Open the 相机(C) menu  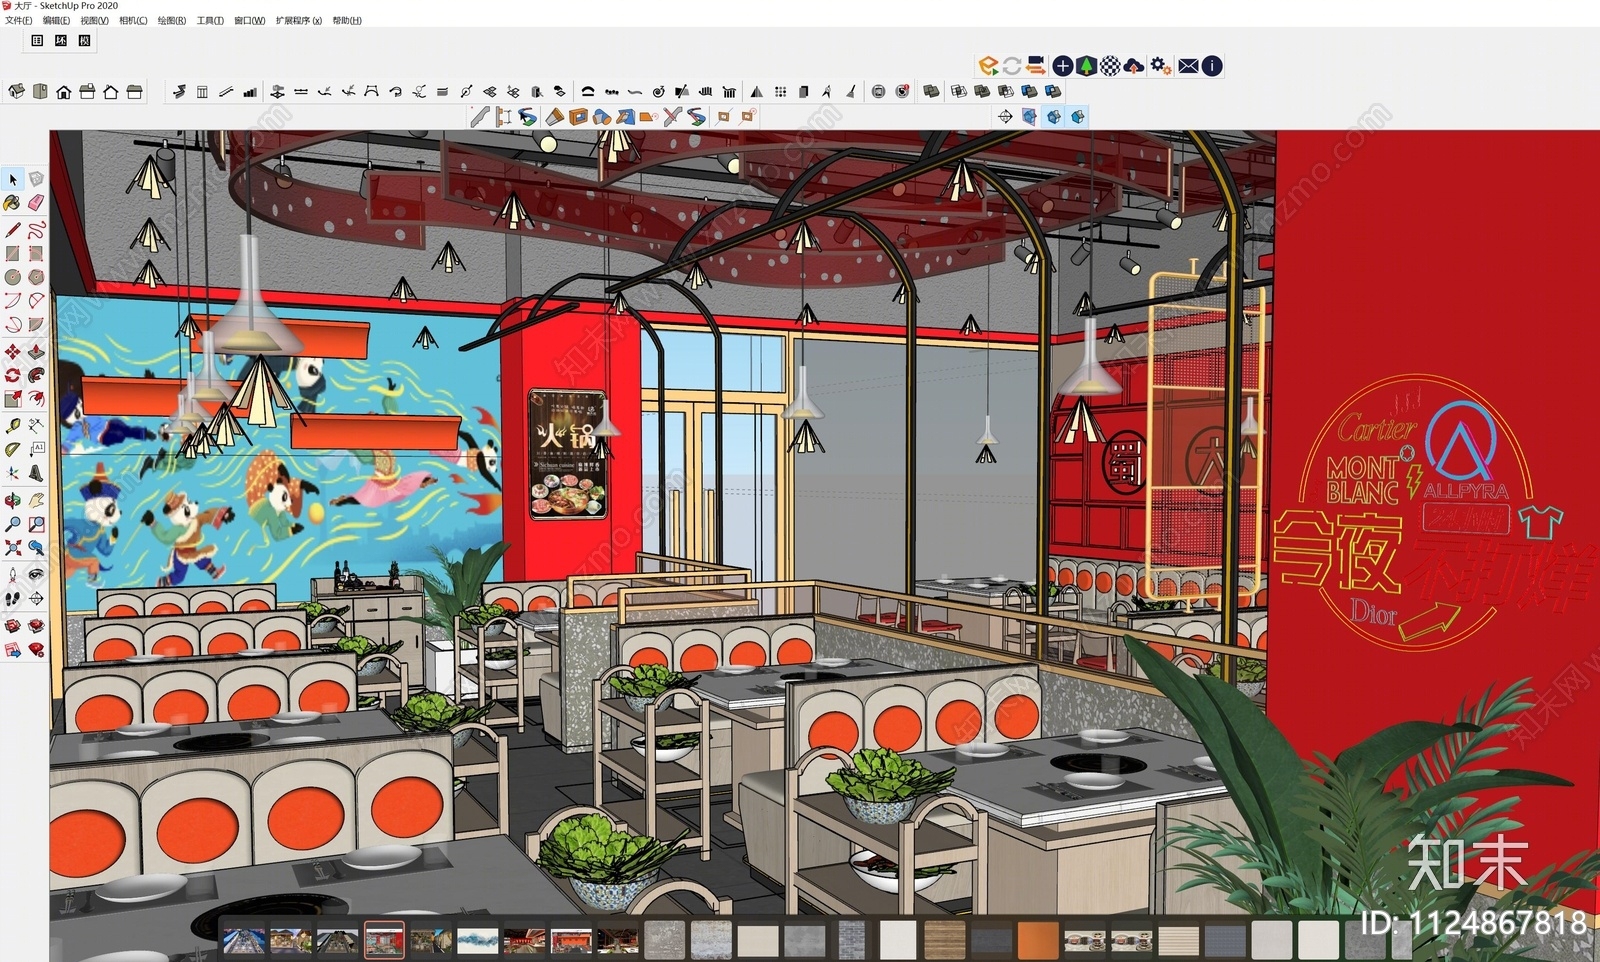tap(133, 20)
